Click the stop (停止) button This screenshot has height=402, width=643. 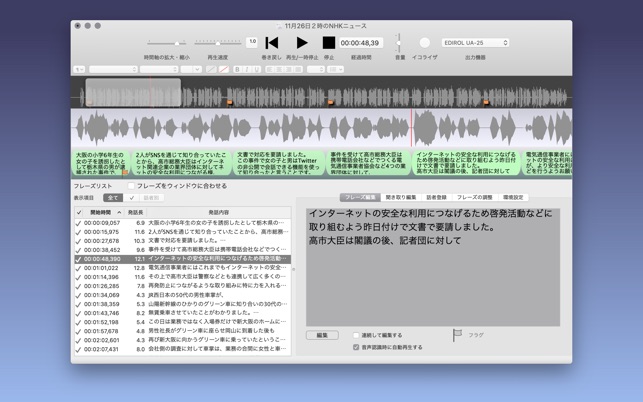coord(328,43)
